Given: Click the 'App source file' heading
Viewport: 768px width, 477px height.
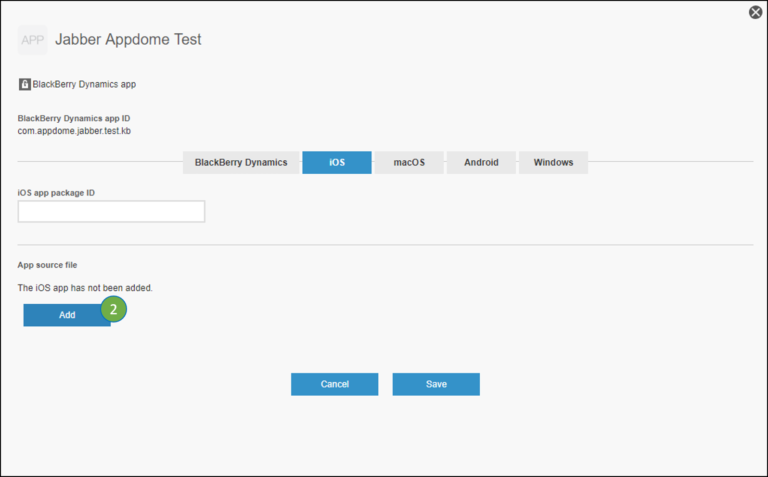Looking at the screenshot, I should tap(47, 265).
